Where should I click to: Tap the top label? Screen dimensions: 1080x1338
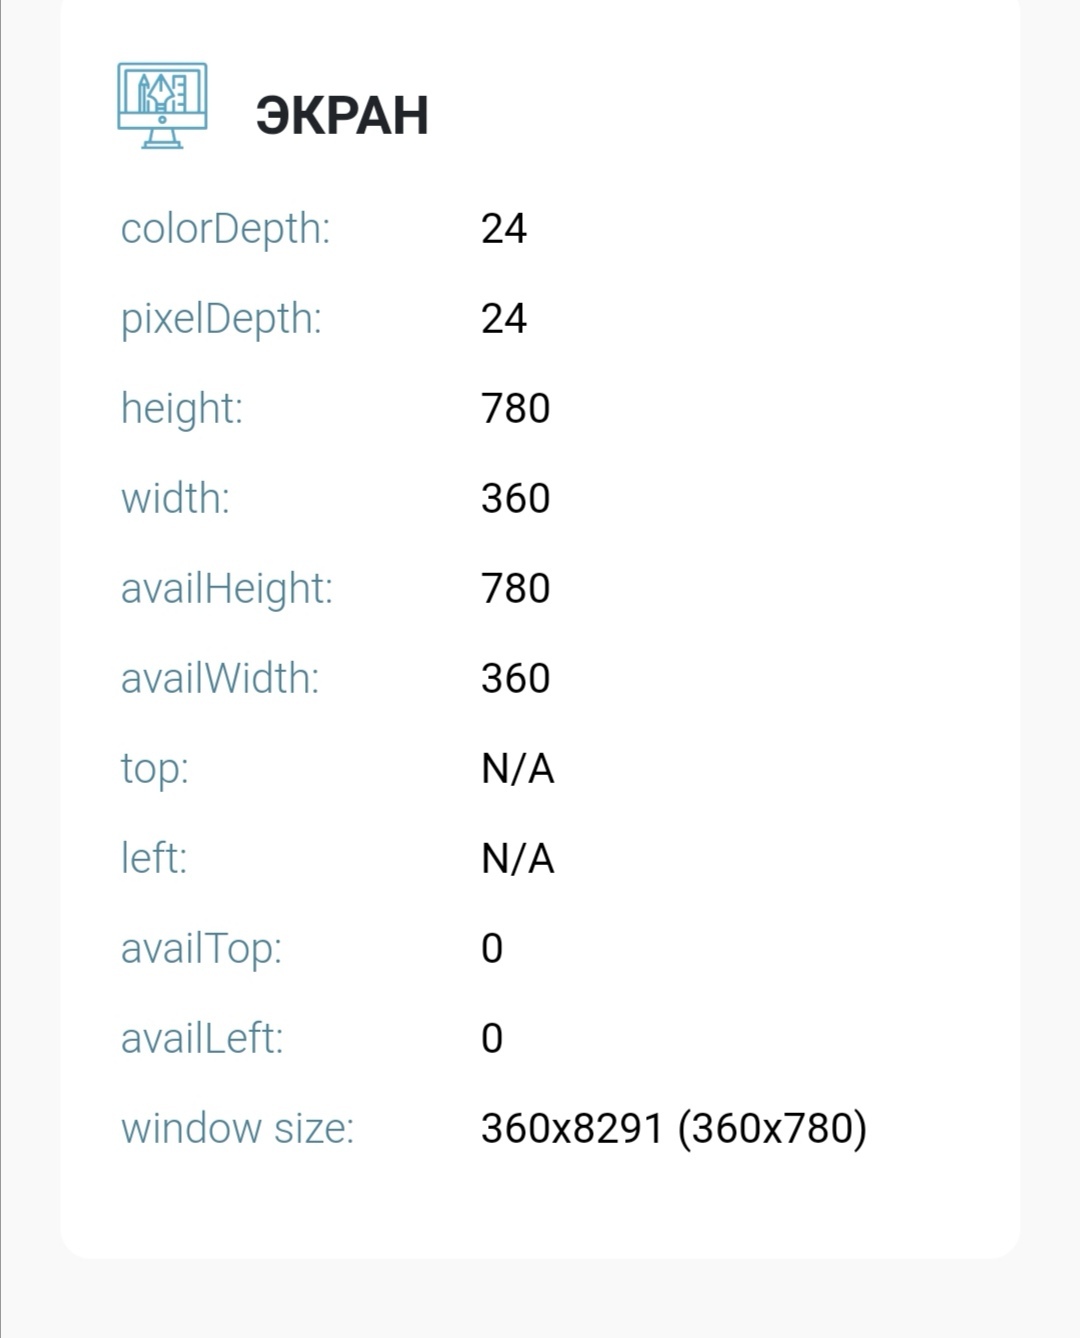(x=154, y=769)
